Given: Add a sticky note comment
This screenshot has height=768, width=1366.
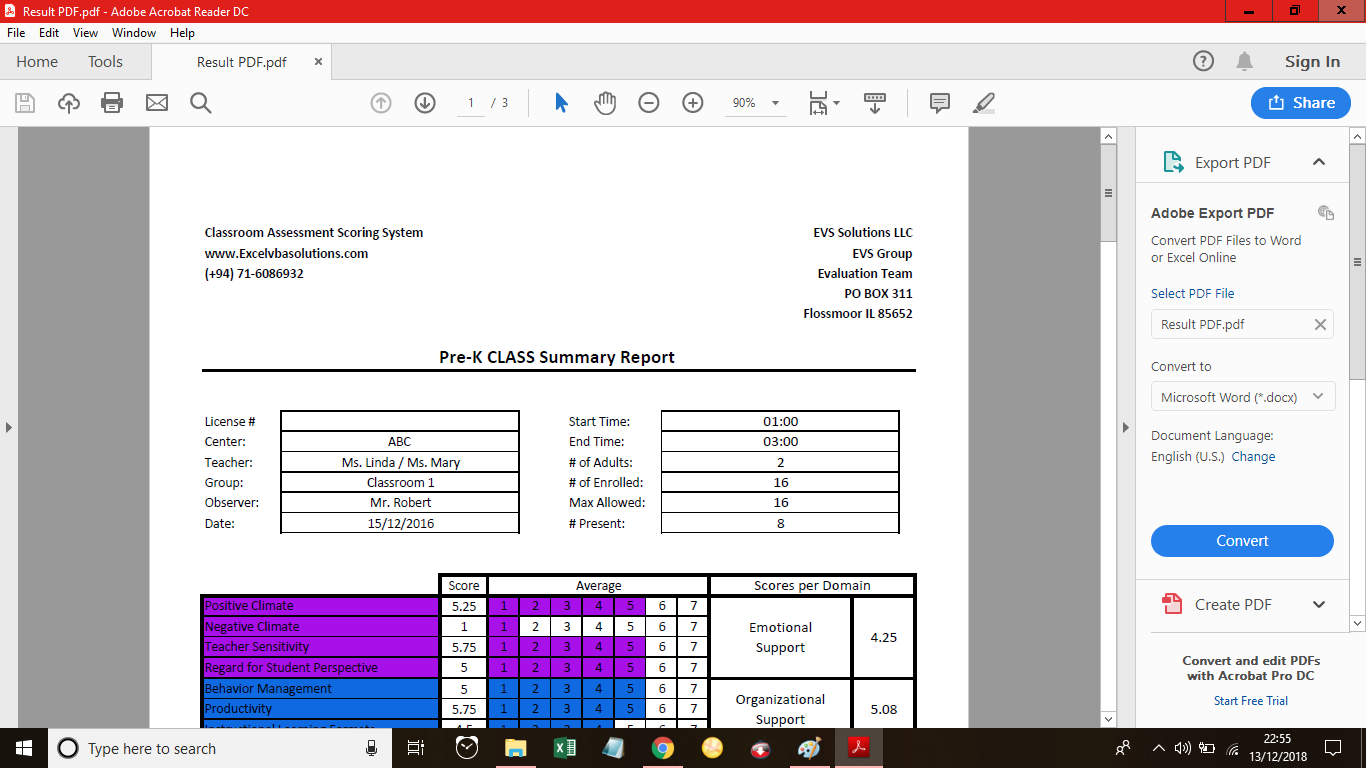Looking at the screenshot, I should point(939,102).
